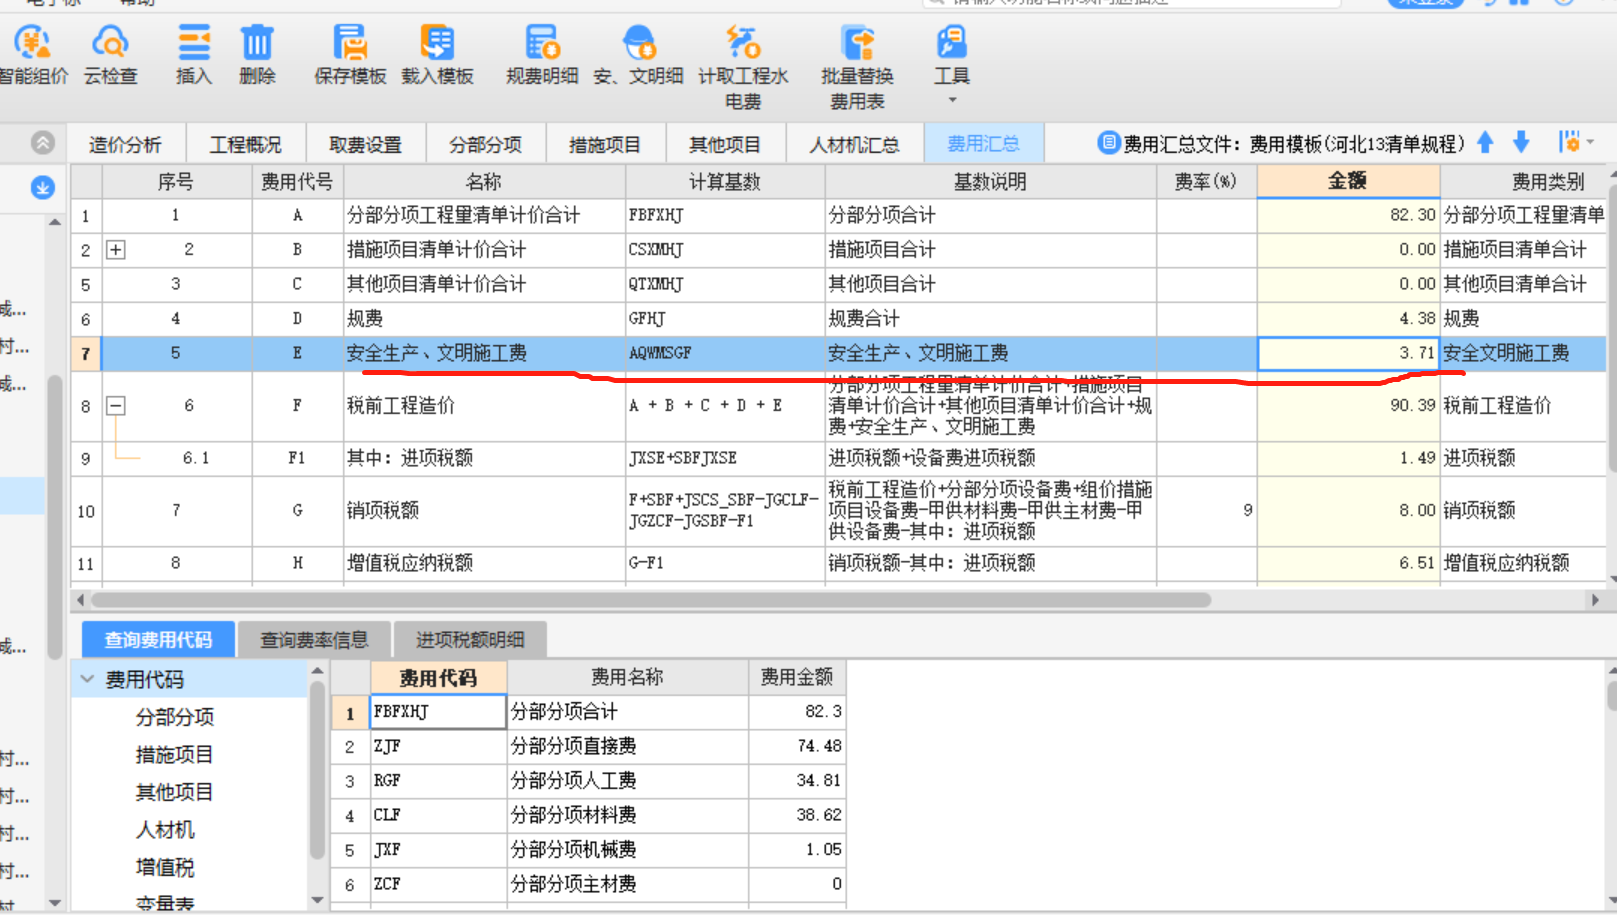Viewport: 1617px width, 915px height.
Task: Select 分部分项人工费 row in lower table
Action: [589, 781]
